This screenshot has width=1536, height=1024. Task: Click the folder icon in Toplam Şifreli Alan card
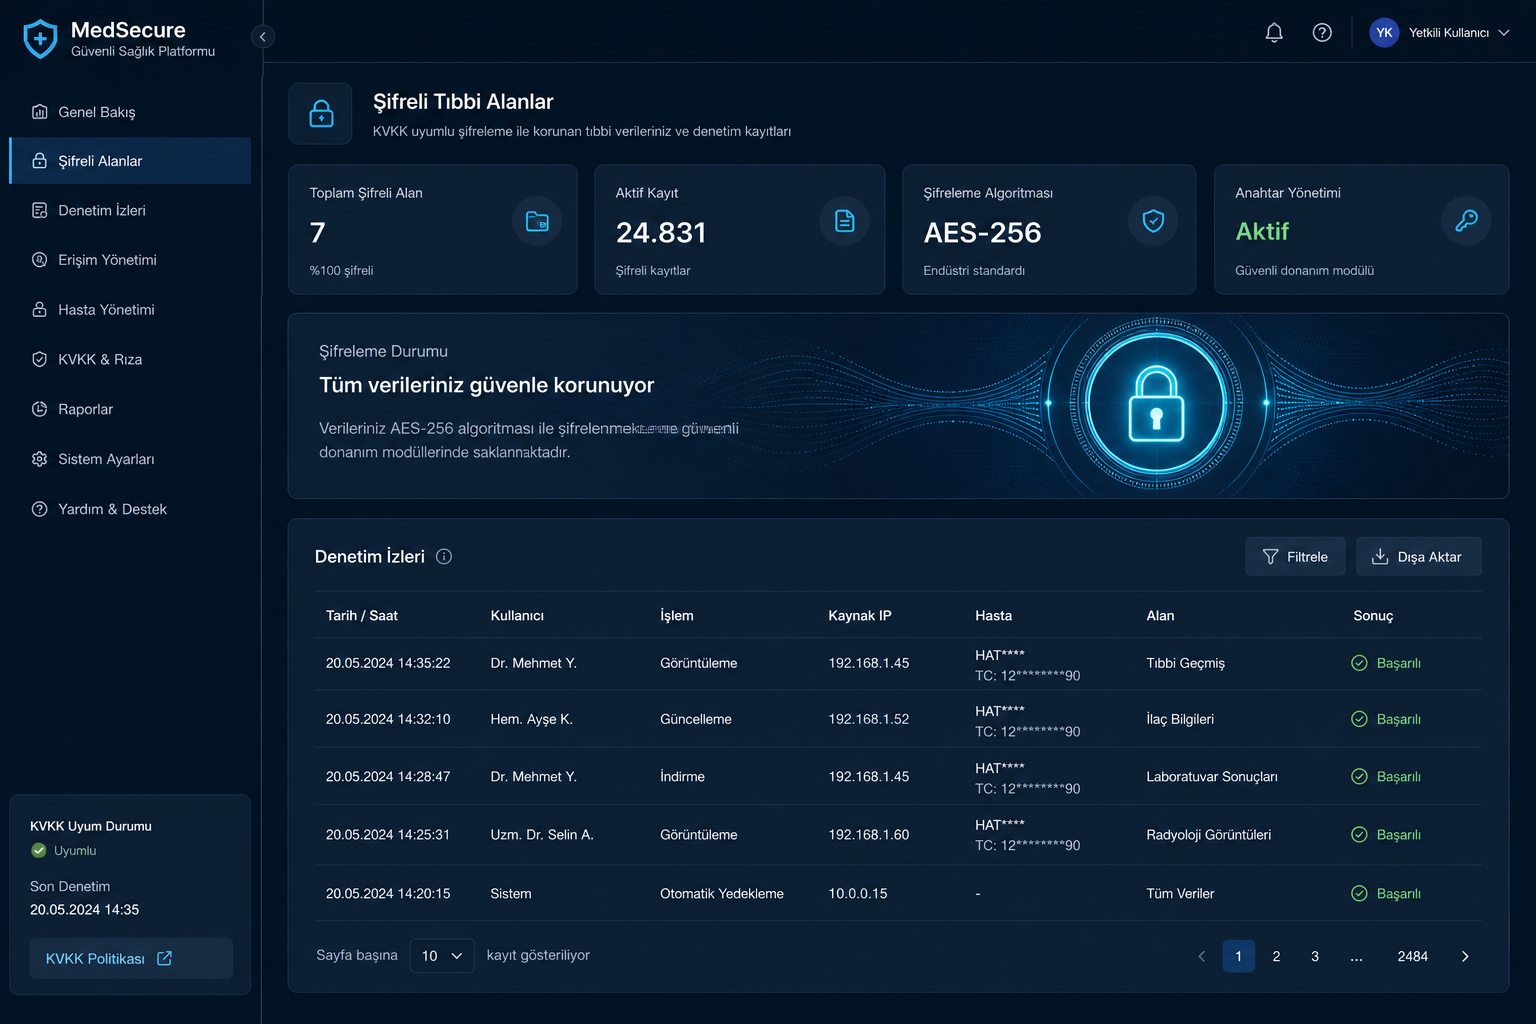[x=537, y=221]
